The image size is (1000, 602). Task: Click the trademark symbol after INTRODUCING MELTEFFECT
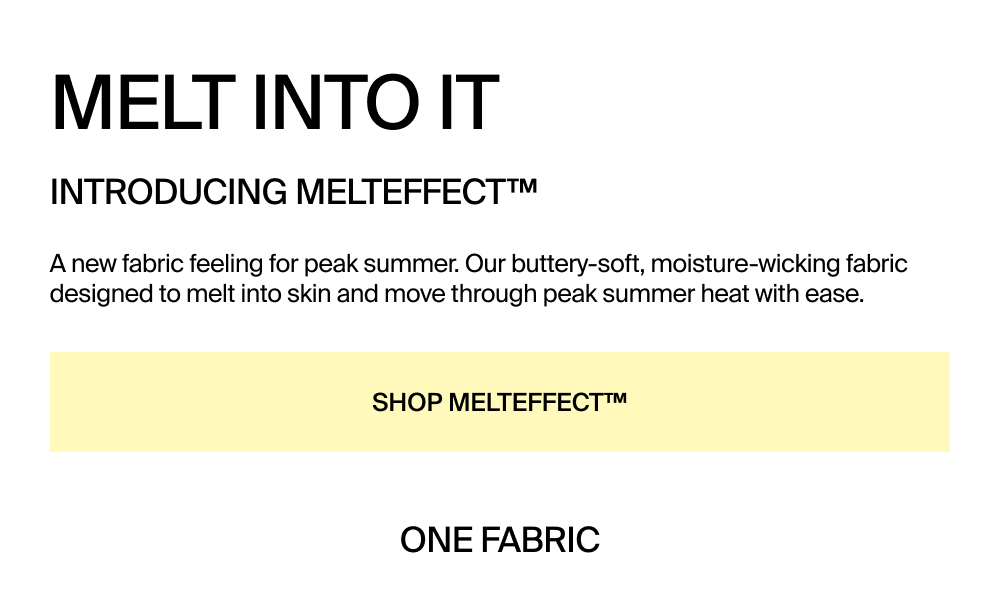[x=523, y=186]
